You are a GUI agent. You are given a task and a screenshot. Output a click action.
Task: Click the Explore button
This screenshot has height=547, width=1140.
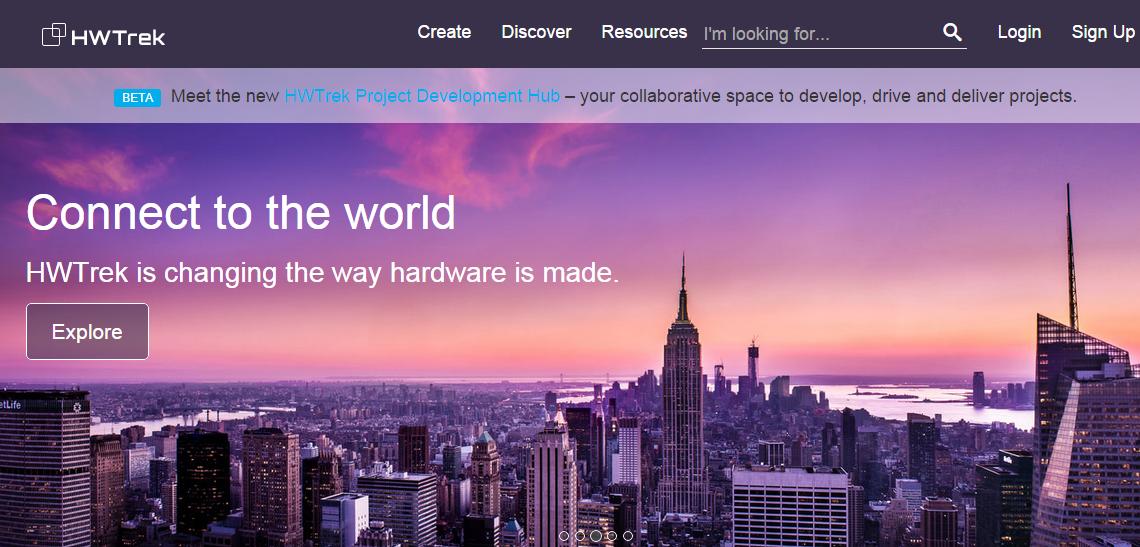pos(87,332)
